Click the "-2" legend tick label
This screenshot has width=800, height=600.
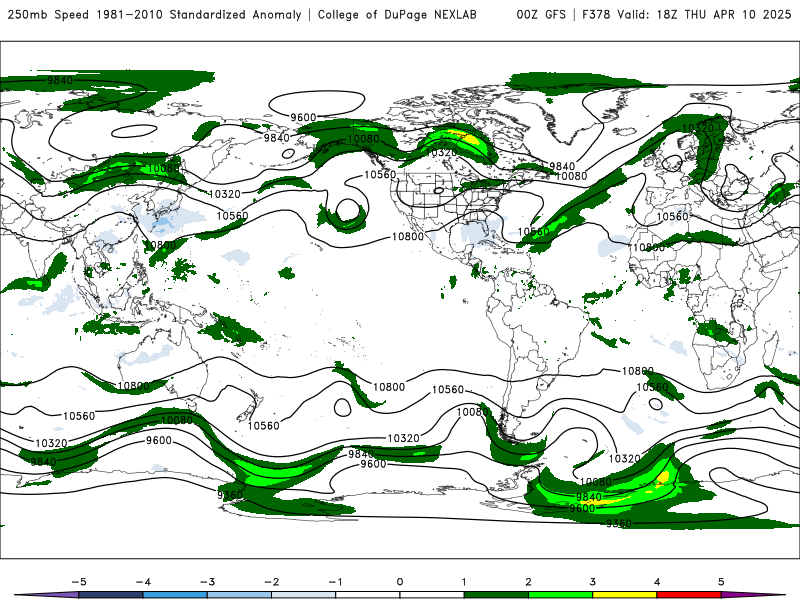271,582
